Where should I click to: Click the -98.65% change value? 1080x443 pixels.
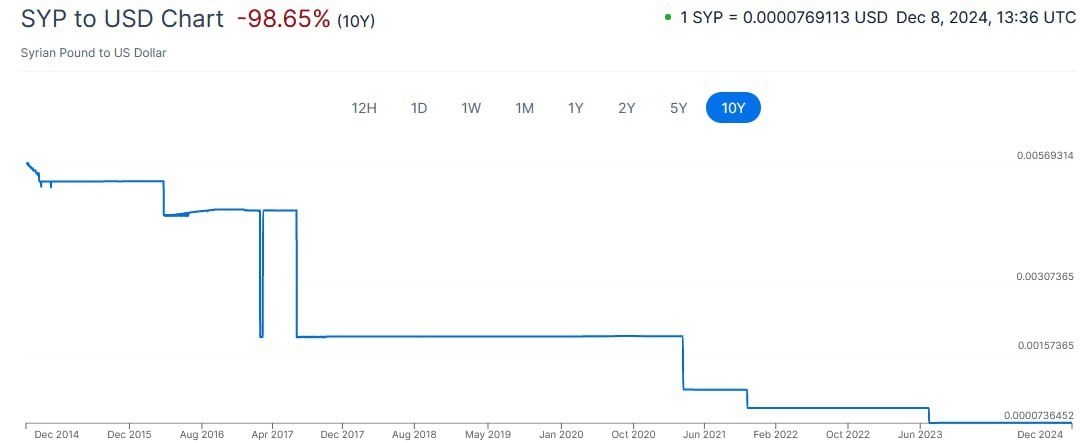[x=283, y=20]
